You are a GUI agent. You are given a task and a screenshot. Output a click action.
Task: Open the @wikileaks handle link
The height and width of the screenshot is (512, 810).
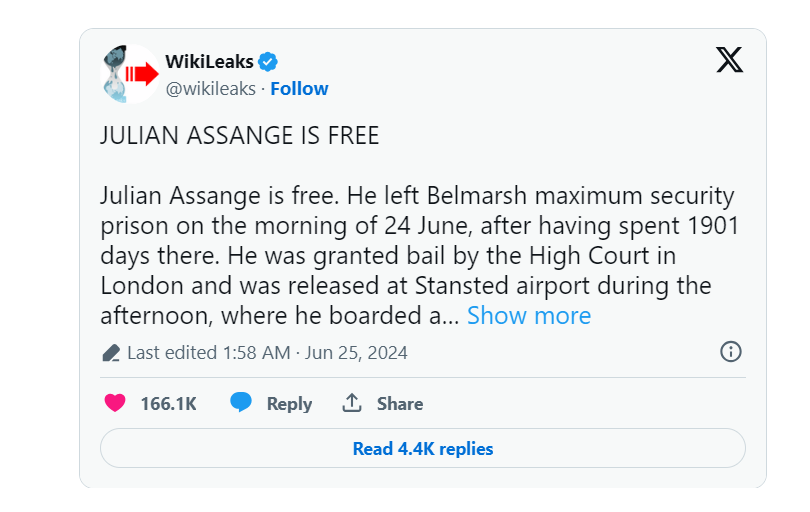(210, 89)
